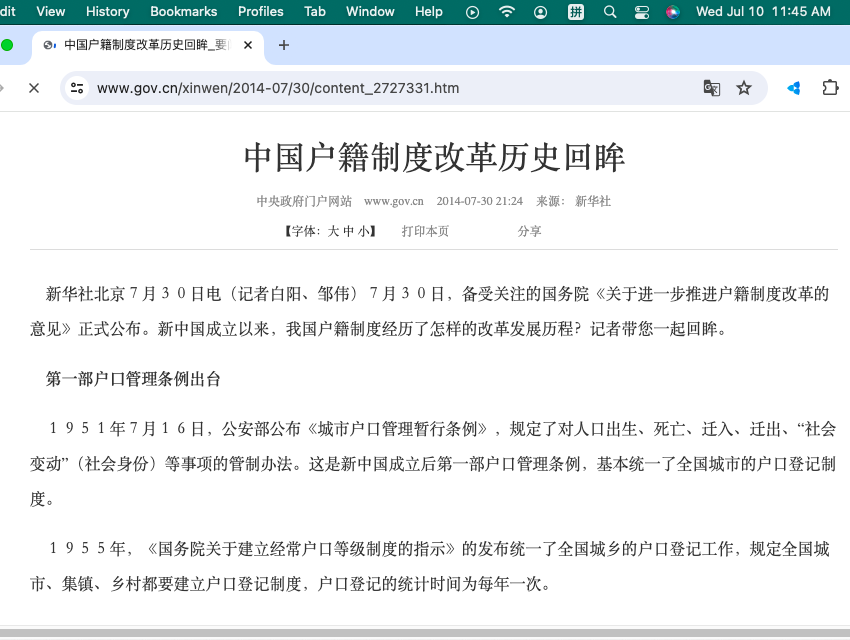The width and height of the screenshot is (850, 640).
Task: Open macOS Spotlight search
Action: pyautogui.click(x=610, y=12)
